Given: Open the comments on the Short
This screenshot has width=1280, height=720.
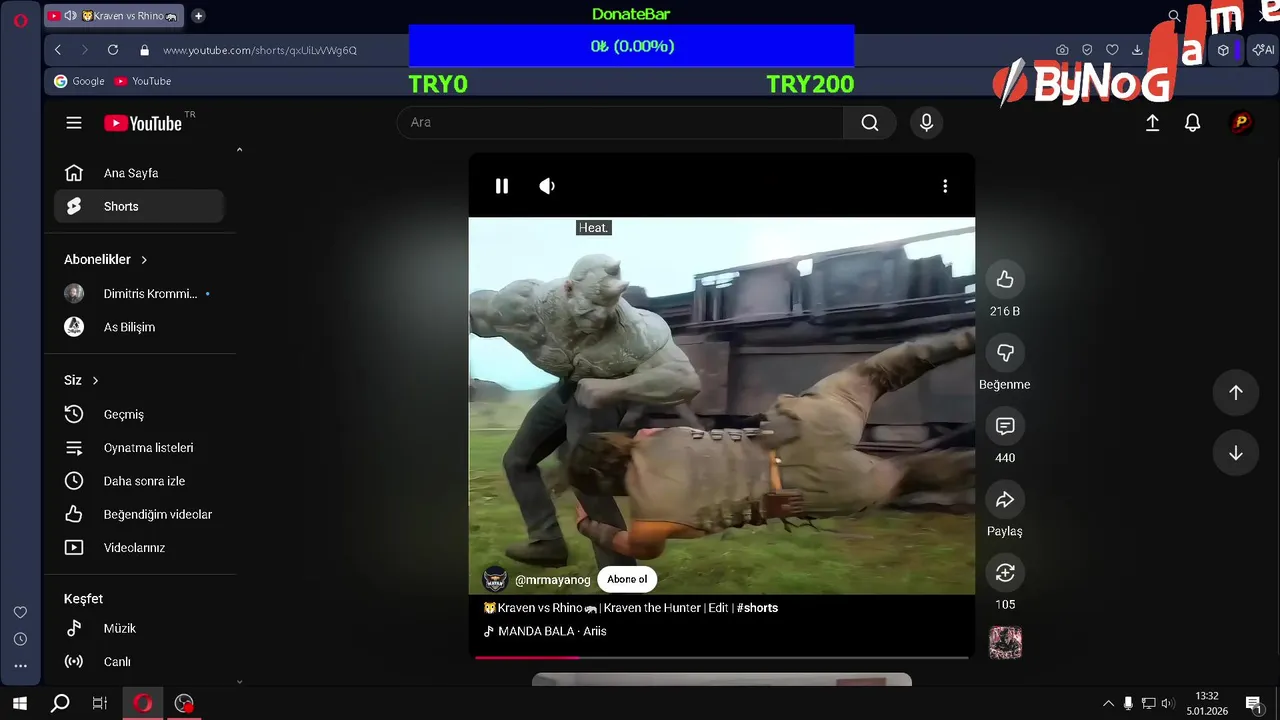Looking at the screenshot, I should 1005,426.
